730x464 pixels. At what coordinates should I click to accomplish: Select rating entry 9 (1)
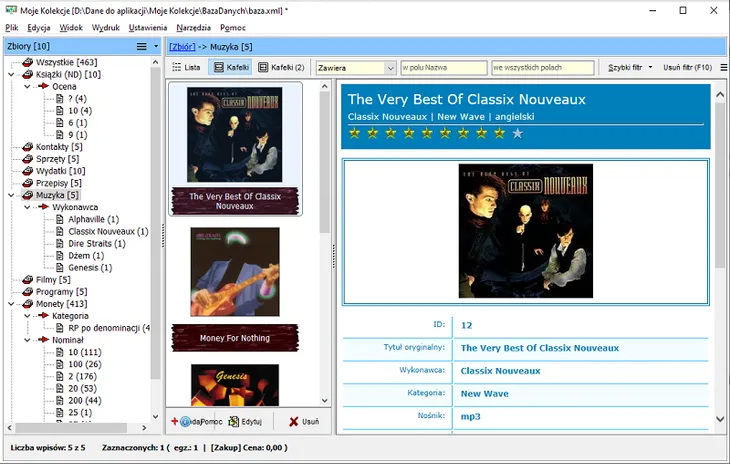click(77, 135)
